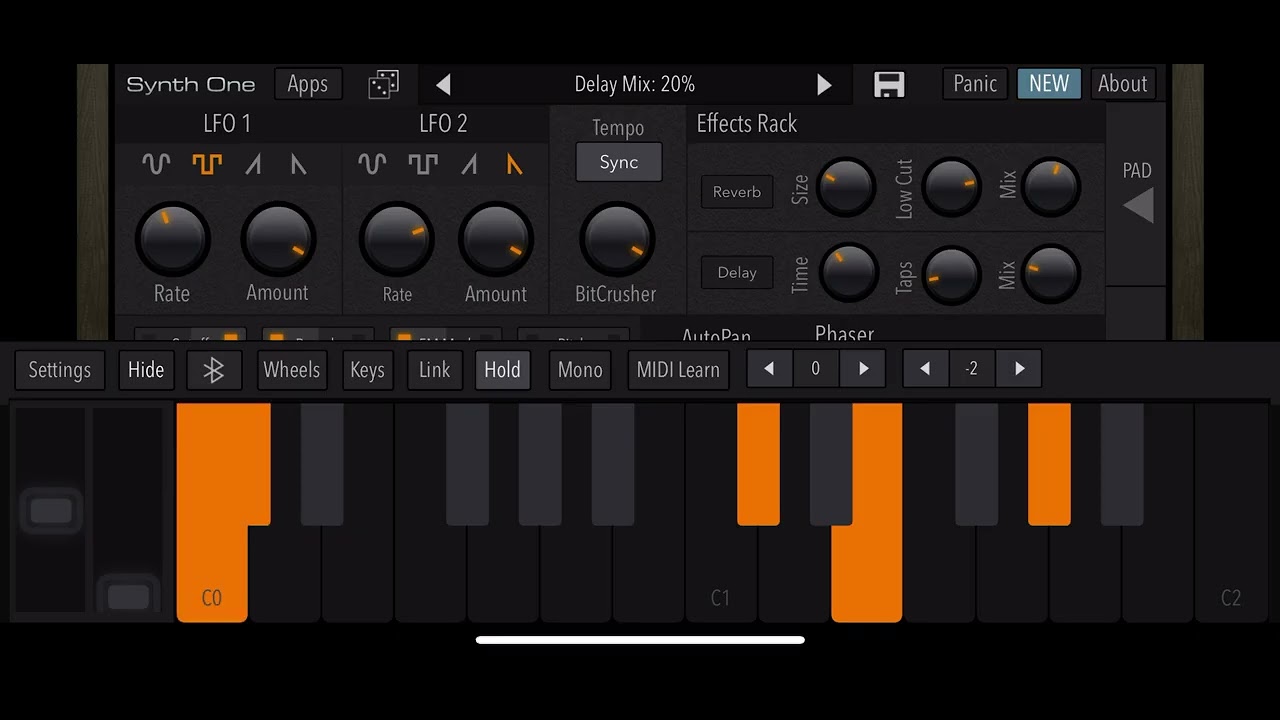This screenshot has width=1280, height=720.
Task: Click the pitch bend wheel
Action: (x=51, y=510)
